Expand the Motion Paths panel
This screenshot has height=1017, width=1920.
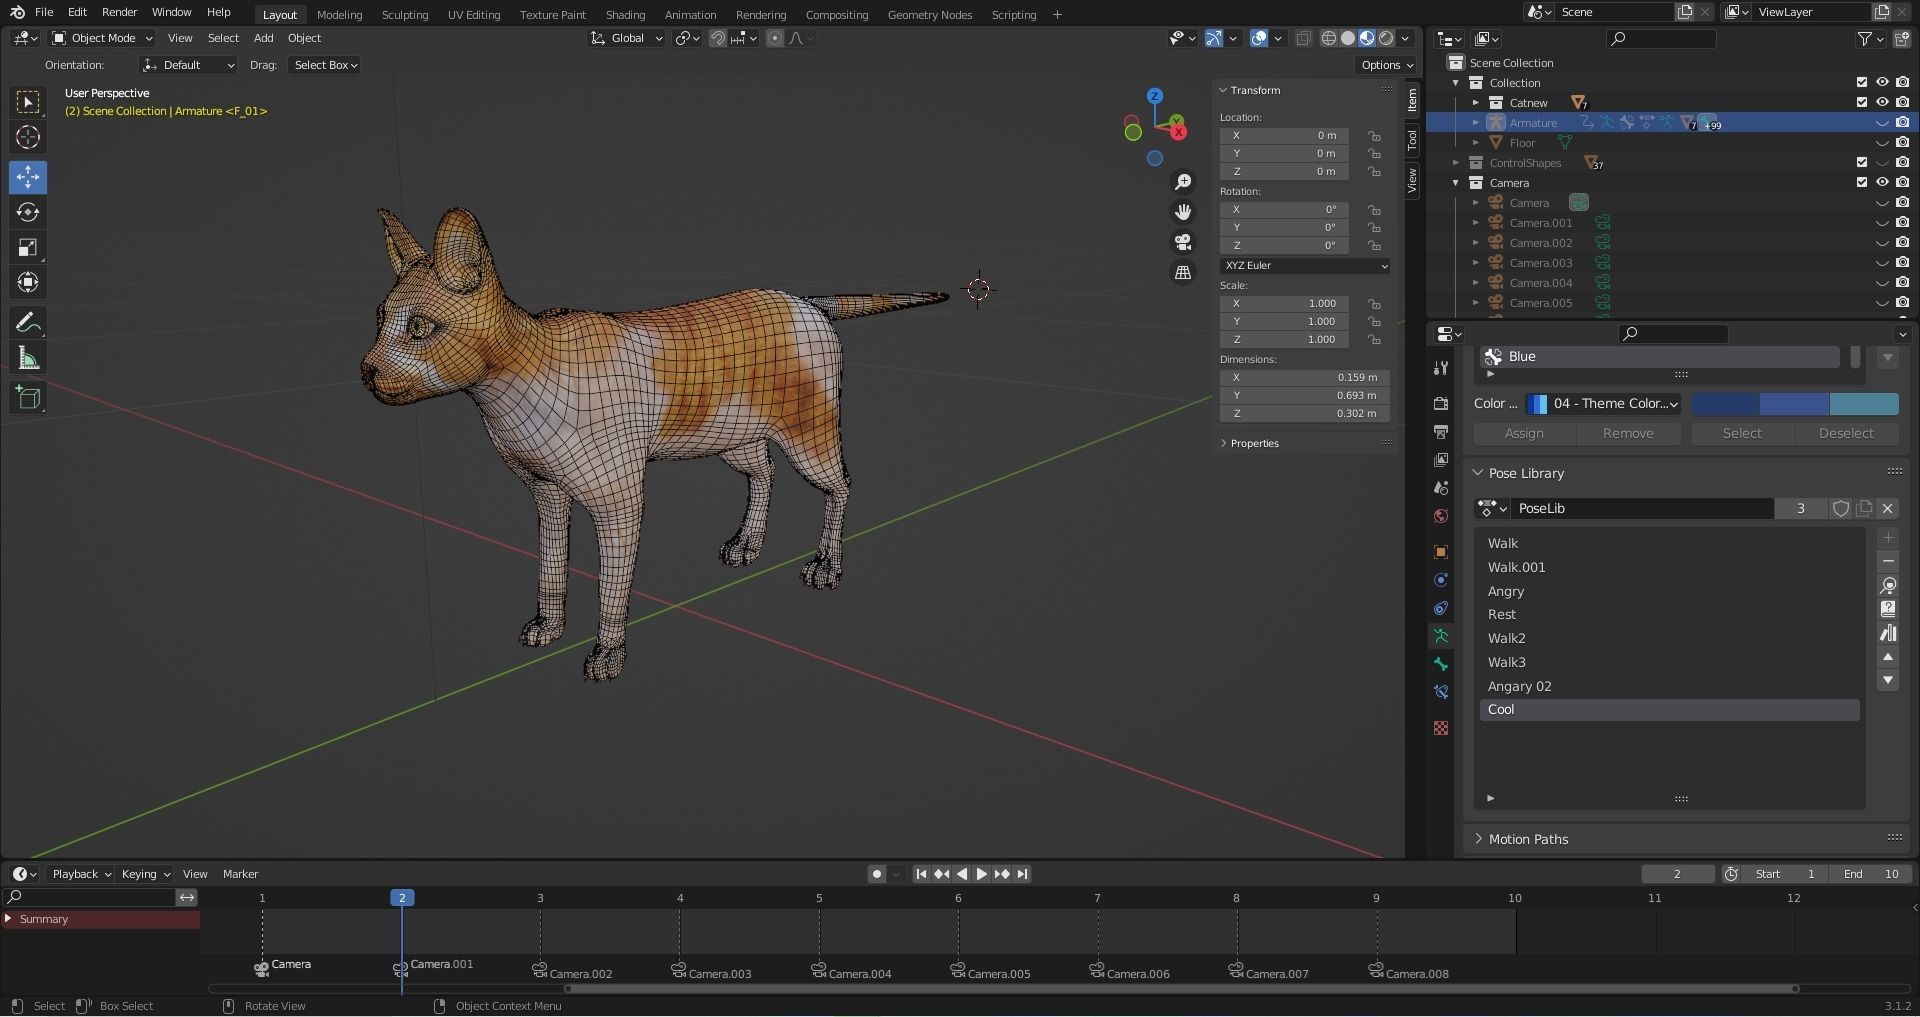(x=1527, y=839)
